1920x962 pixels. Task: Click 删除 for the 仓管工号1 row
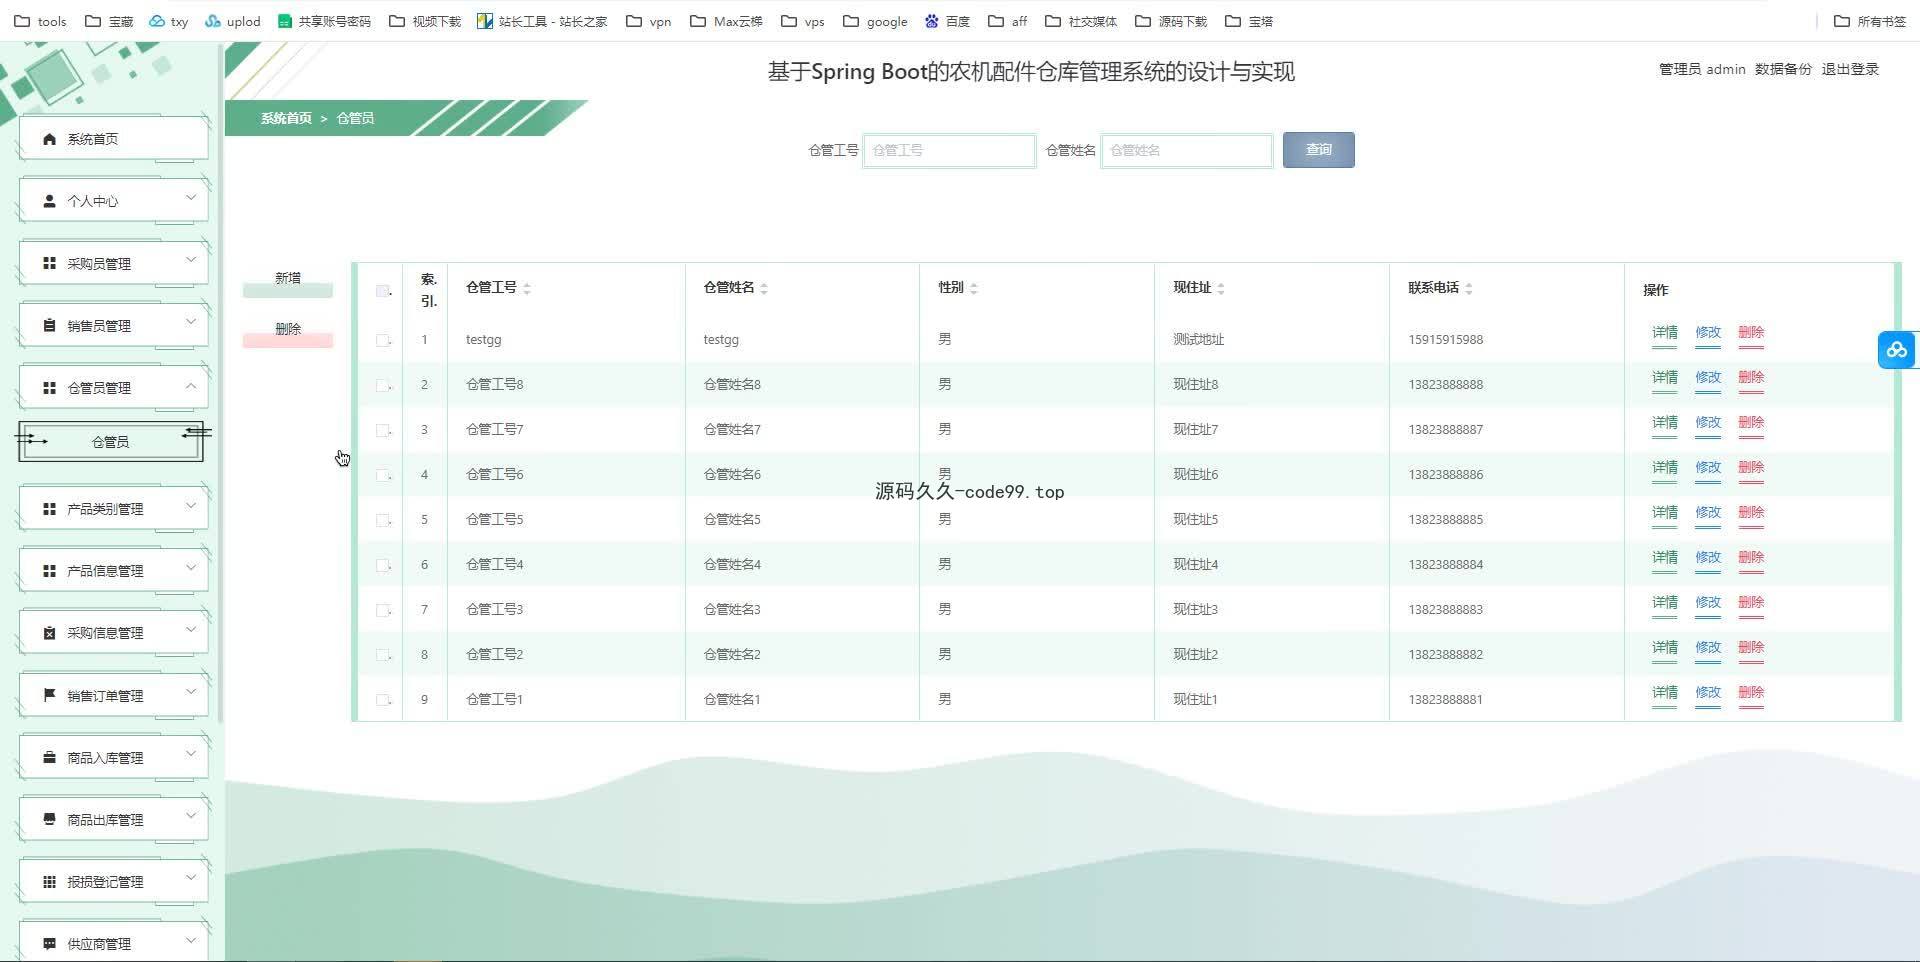tap(1751, 693)
